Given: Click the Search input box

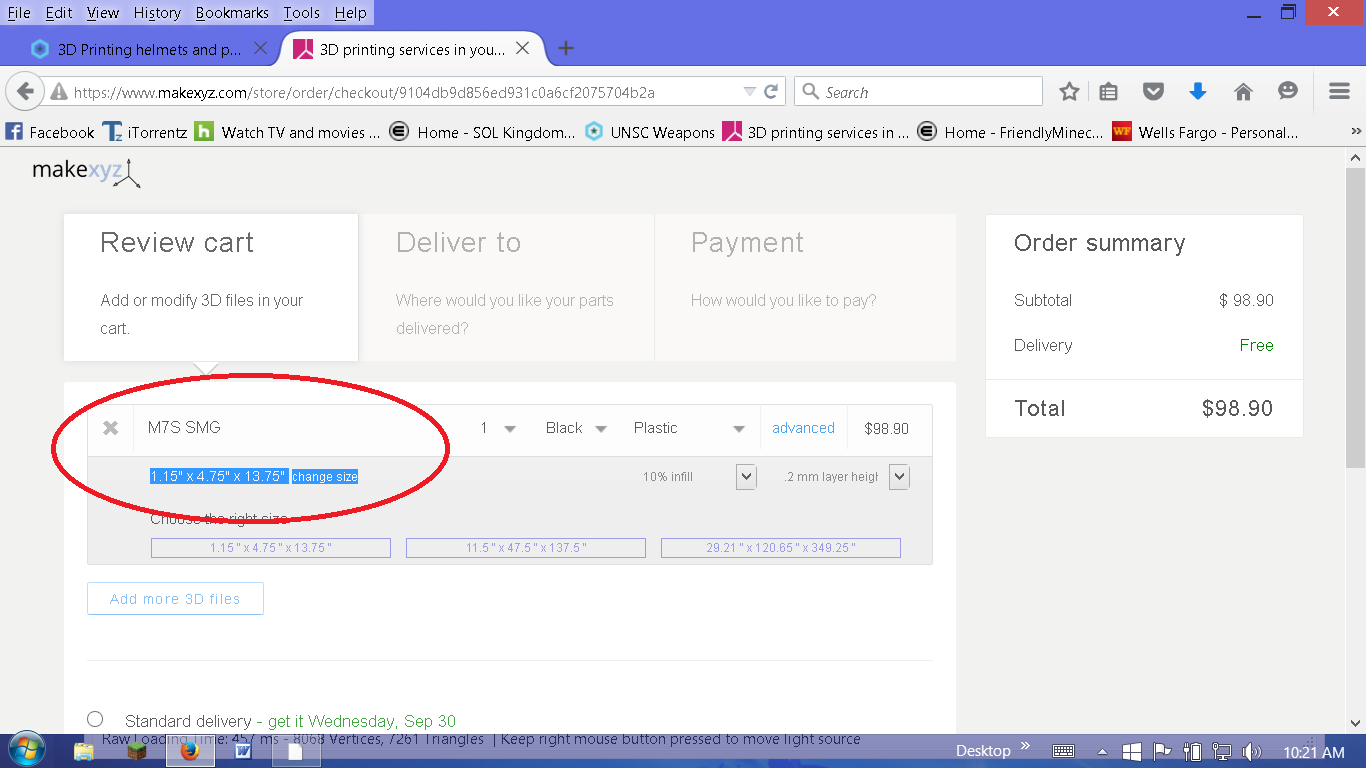Looking at the screenshot, I should tap(918, 92).
